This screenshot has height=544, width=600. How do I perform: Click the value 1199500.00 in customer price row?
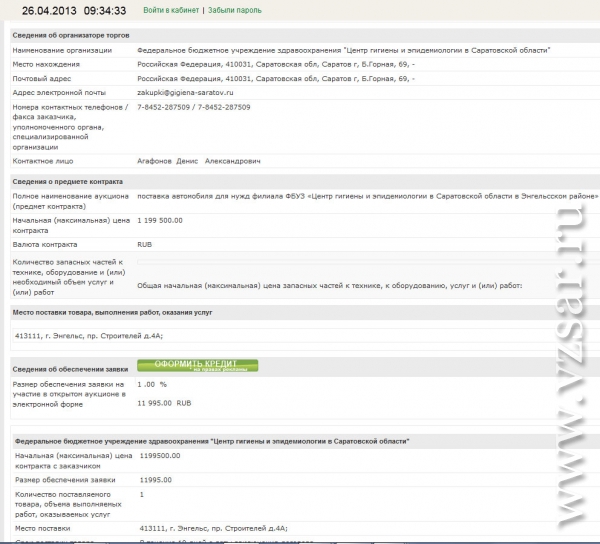point(160,456)
